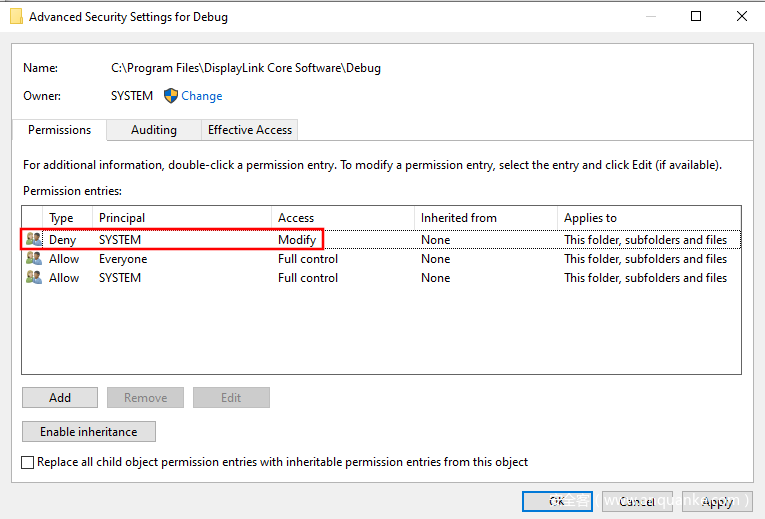Close the Advanced Security Settings window
The height and width of the screenshot is (519, 765).
(x=741, y=16)
